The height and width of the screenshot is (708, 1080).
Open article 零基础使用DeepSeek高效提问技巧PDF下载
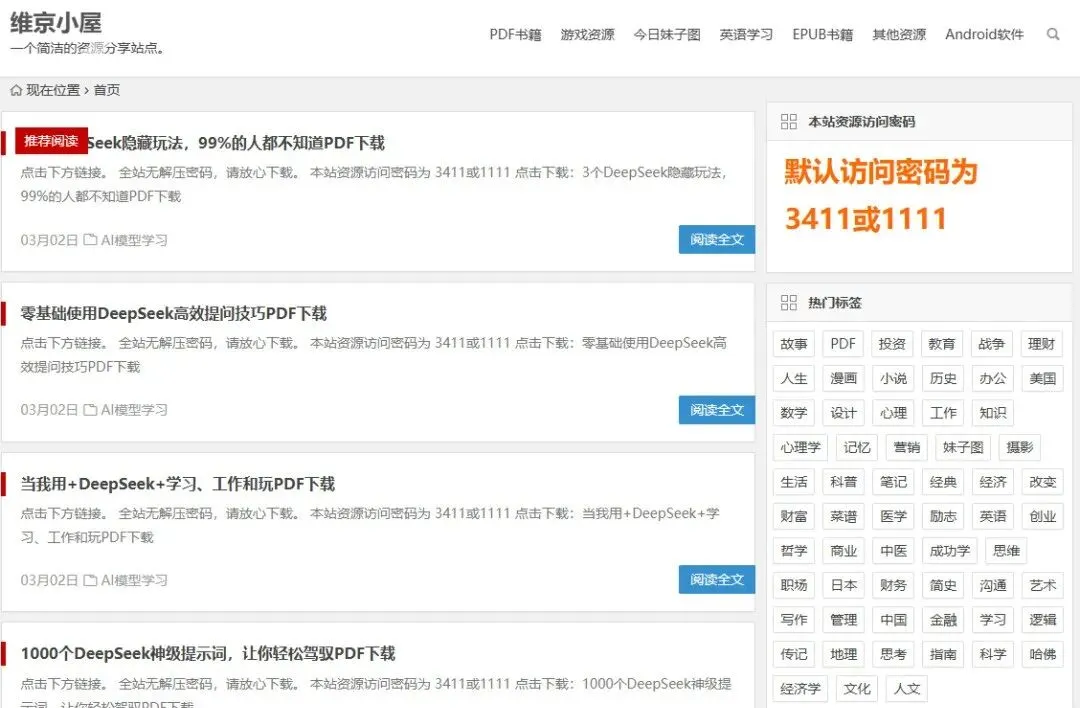(x=174, y=313)
